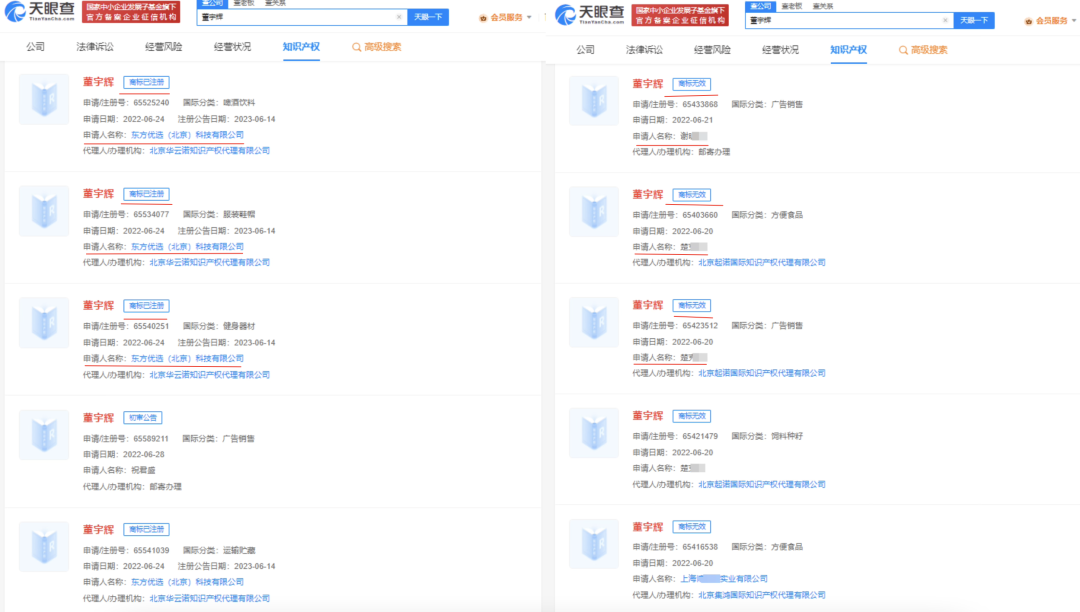Screen dimensions: 1080x612
Task: Open 会员服务 menu in right panel
Action: (x=1051, y=20)
